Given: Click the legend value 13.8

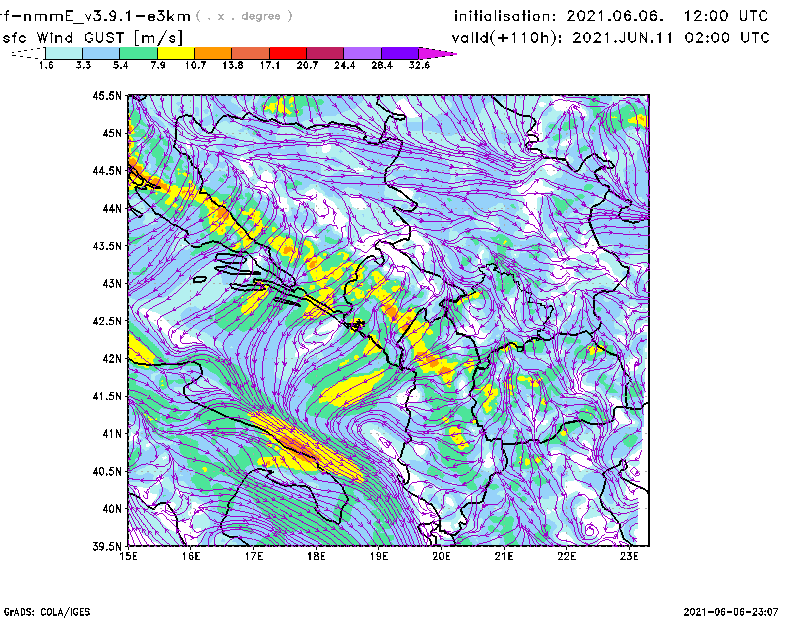Looking at the screenshot, I should pyautogui.click(x=233, y=65).
